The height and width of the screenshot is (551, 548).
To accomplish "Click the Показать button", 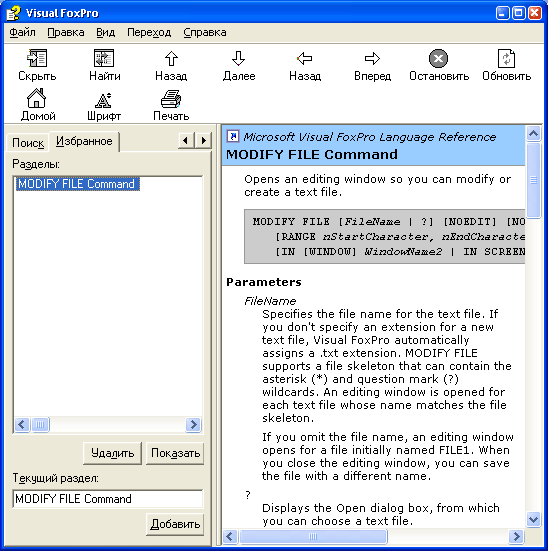I will (x=175, y=453).
